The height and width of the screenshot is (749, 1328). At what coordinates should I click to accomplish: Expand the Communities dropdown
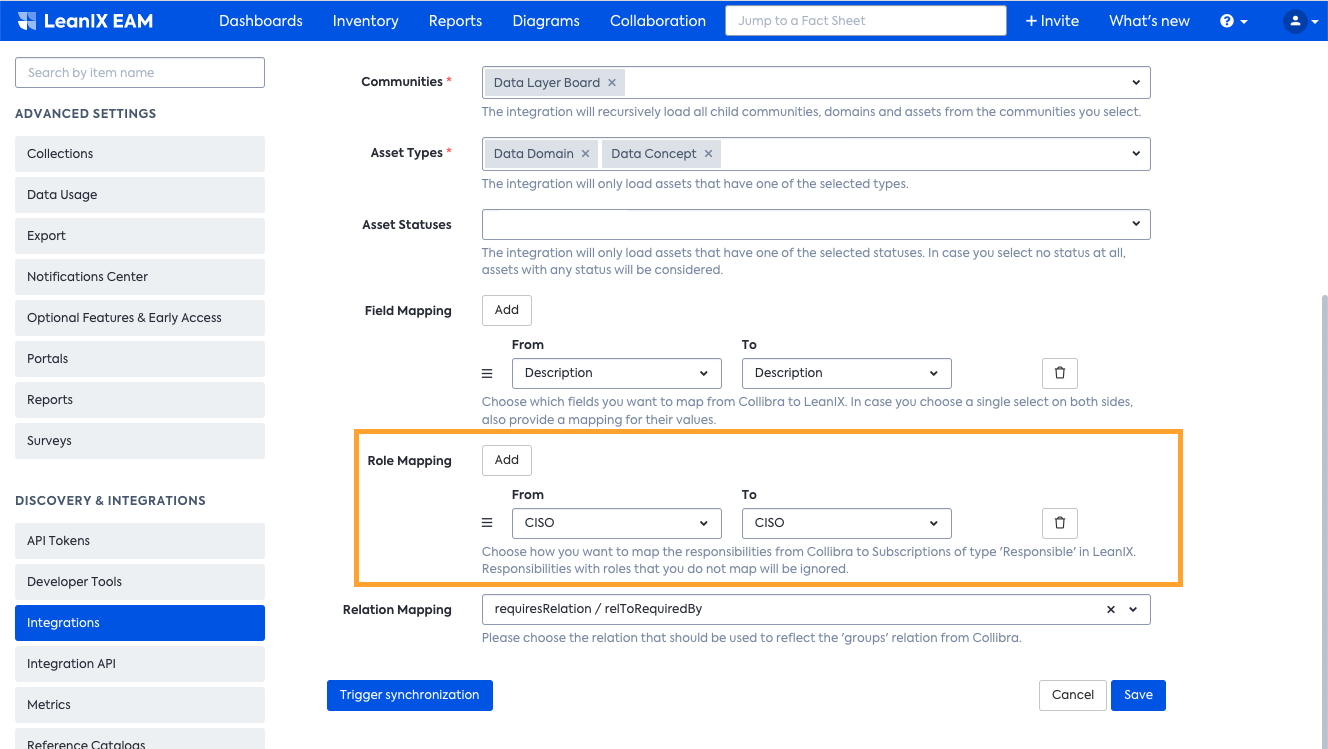[1136, 83]
